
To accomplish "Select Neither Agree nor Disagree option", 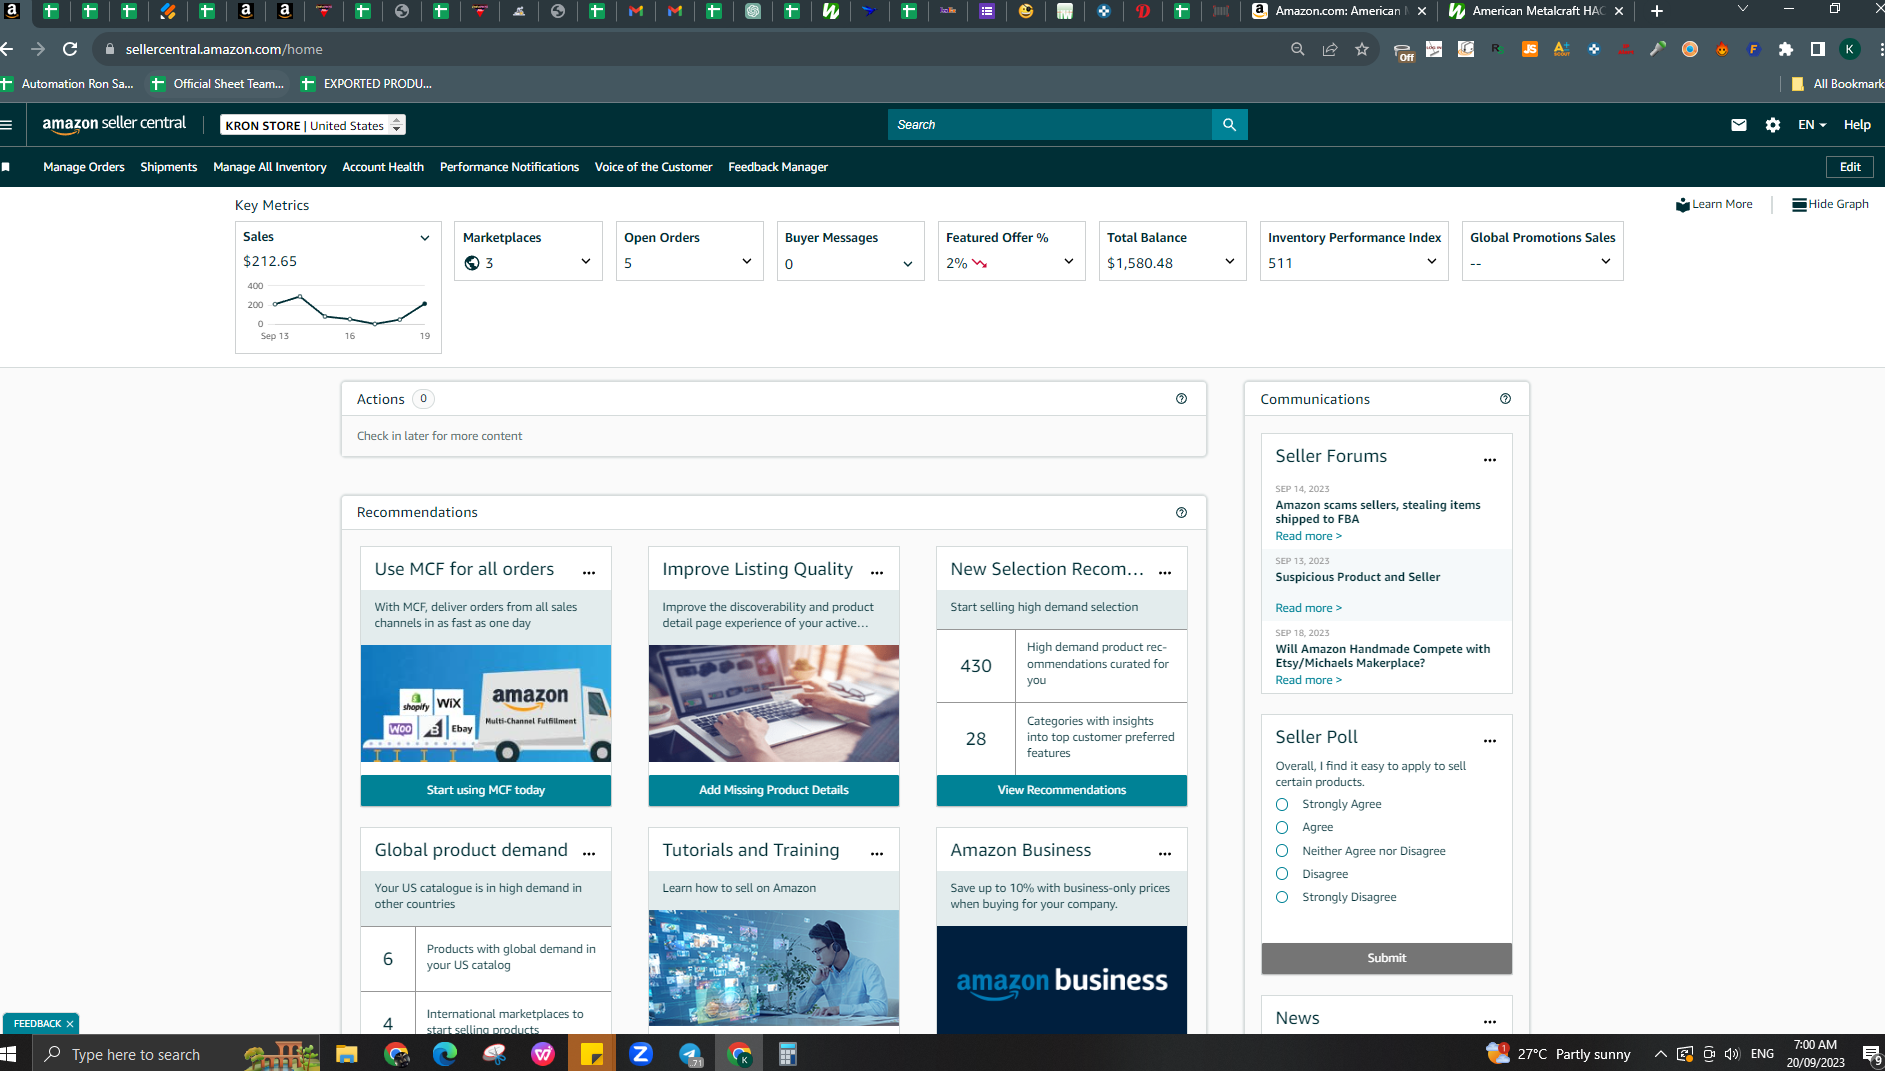I will pyautogui.click(x=1282, y=851).
